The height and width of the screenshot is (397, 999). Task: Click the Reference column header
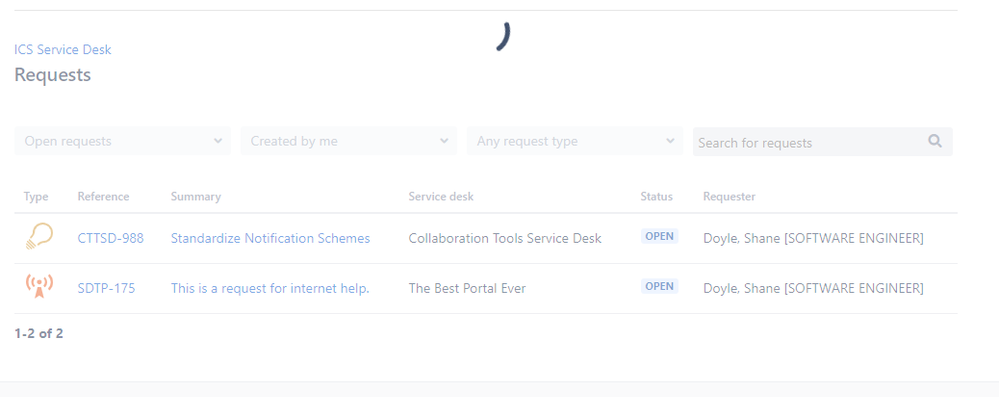tap(103, 196)
